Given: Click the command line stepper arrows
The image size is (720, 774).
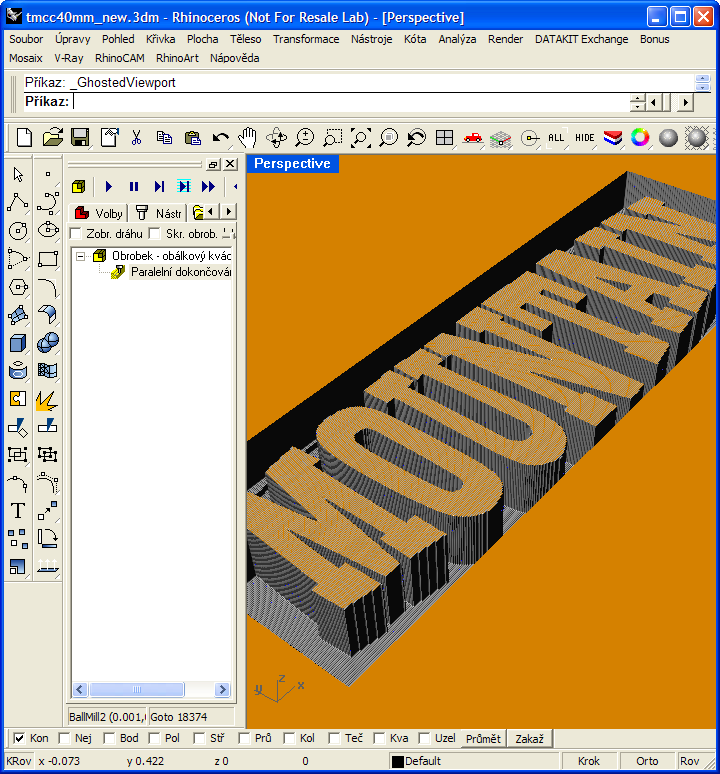Looking at the screenshot, I should [638, 103].
